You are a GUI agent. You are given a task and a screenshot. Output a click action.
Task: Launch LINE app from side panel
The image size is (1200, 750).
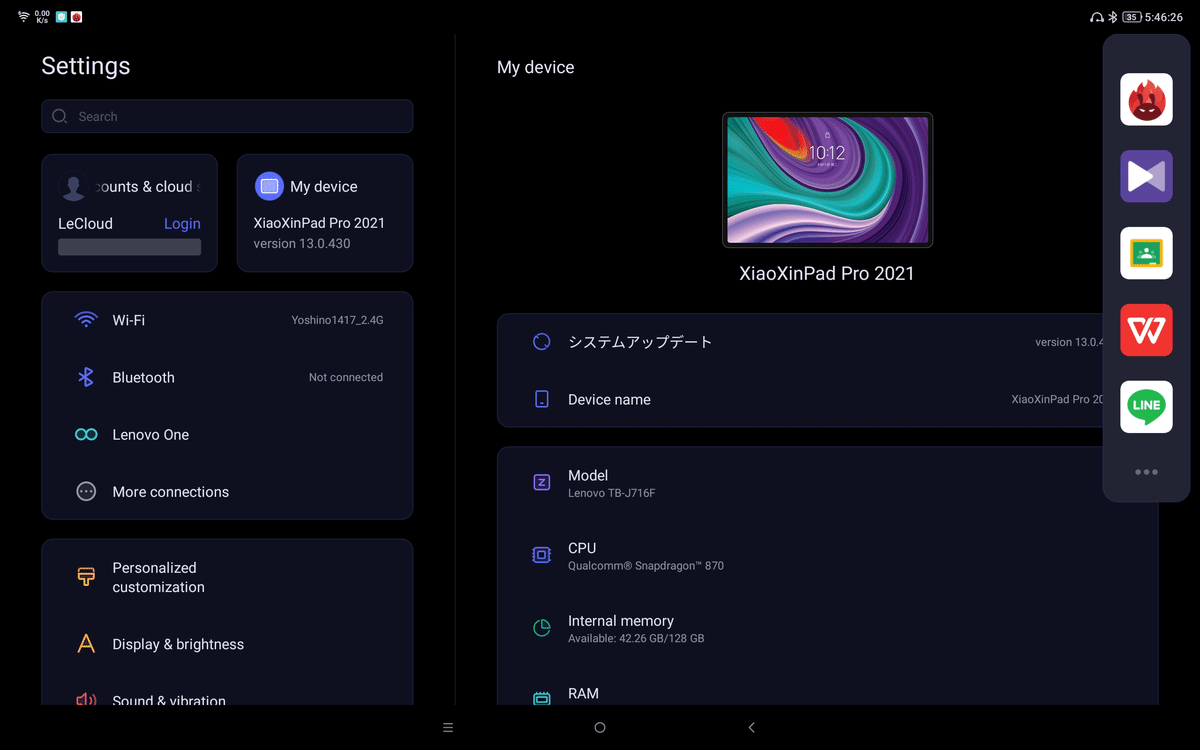[x=1146, y=406]
